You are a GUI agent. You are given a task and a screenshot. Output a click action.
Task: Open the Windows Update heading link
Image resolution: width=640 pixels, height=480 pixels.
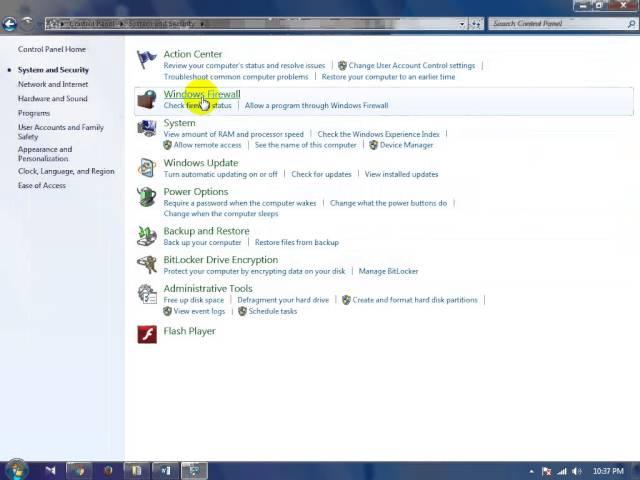[x=201, y=162]
